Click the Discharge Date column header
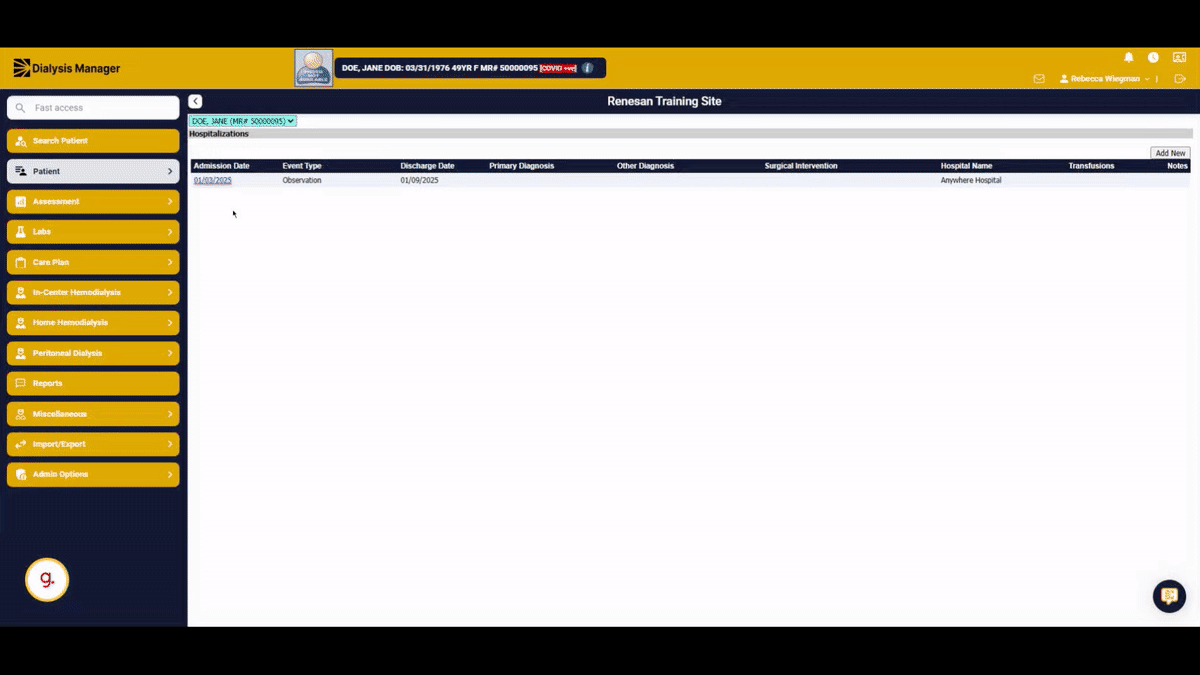 (427, 166)
